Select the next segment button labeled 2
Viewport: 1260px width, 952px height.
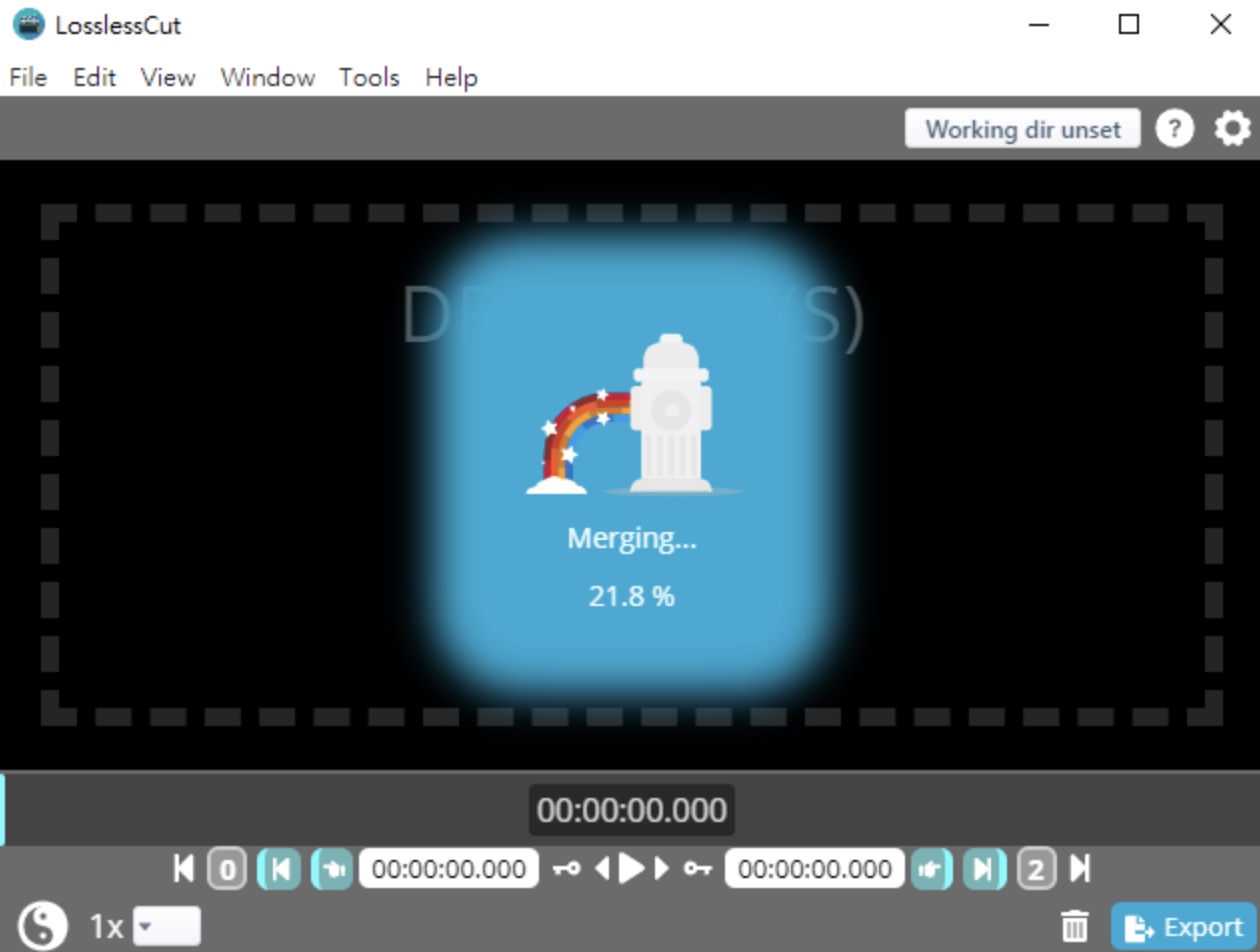tap(1037, 869)
